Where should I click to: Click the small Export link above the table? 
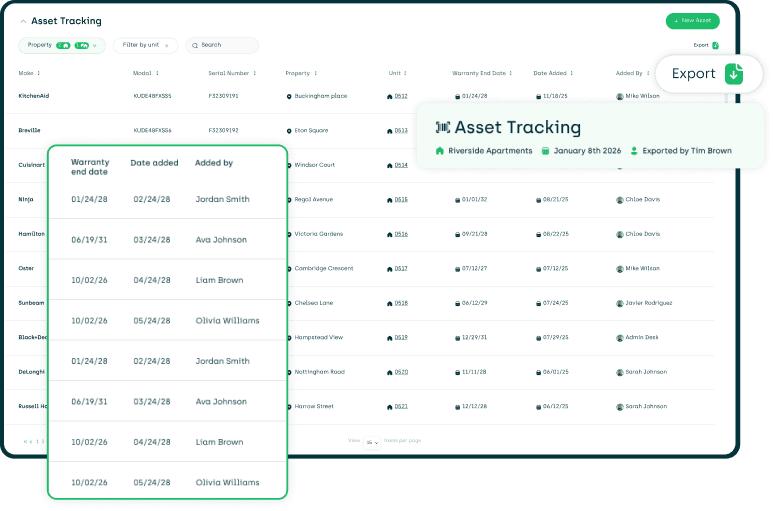click(x=706, y=45)
